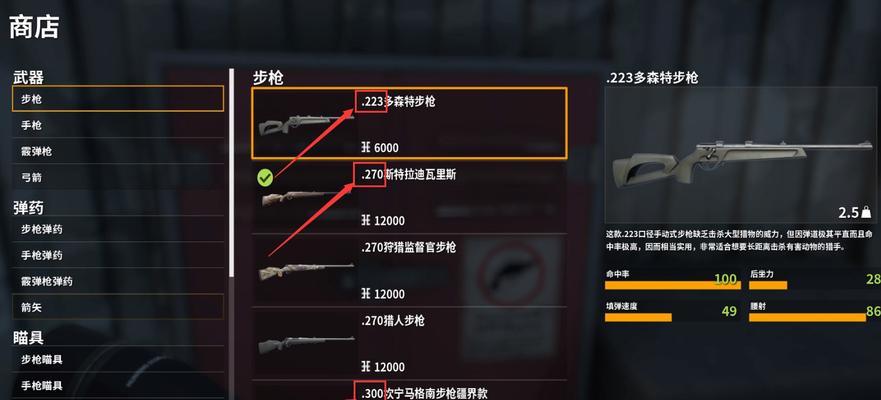Click the 腰射 hip-fire stat bar
The image size is (881, 400).
point(807,317)
